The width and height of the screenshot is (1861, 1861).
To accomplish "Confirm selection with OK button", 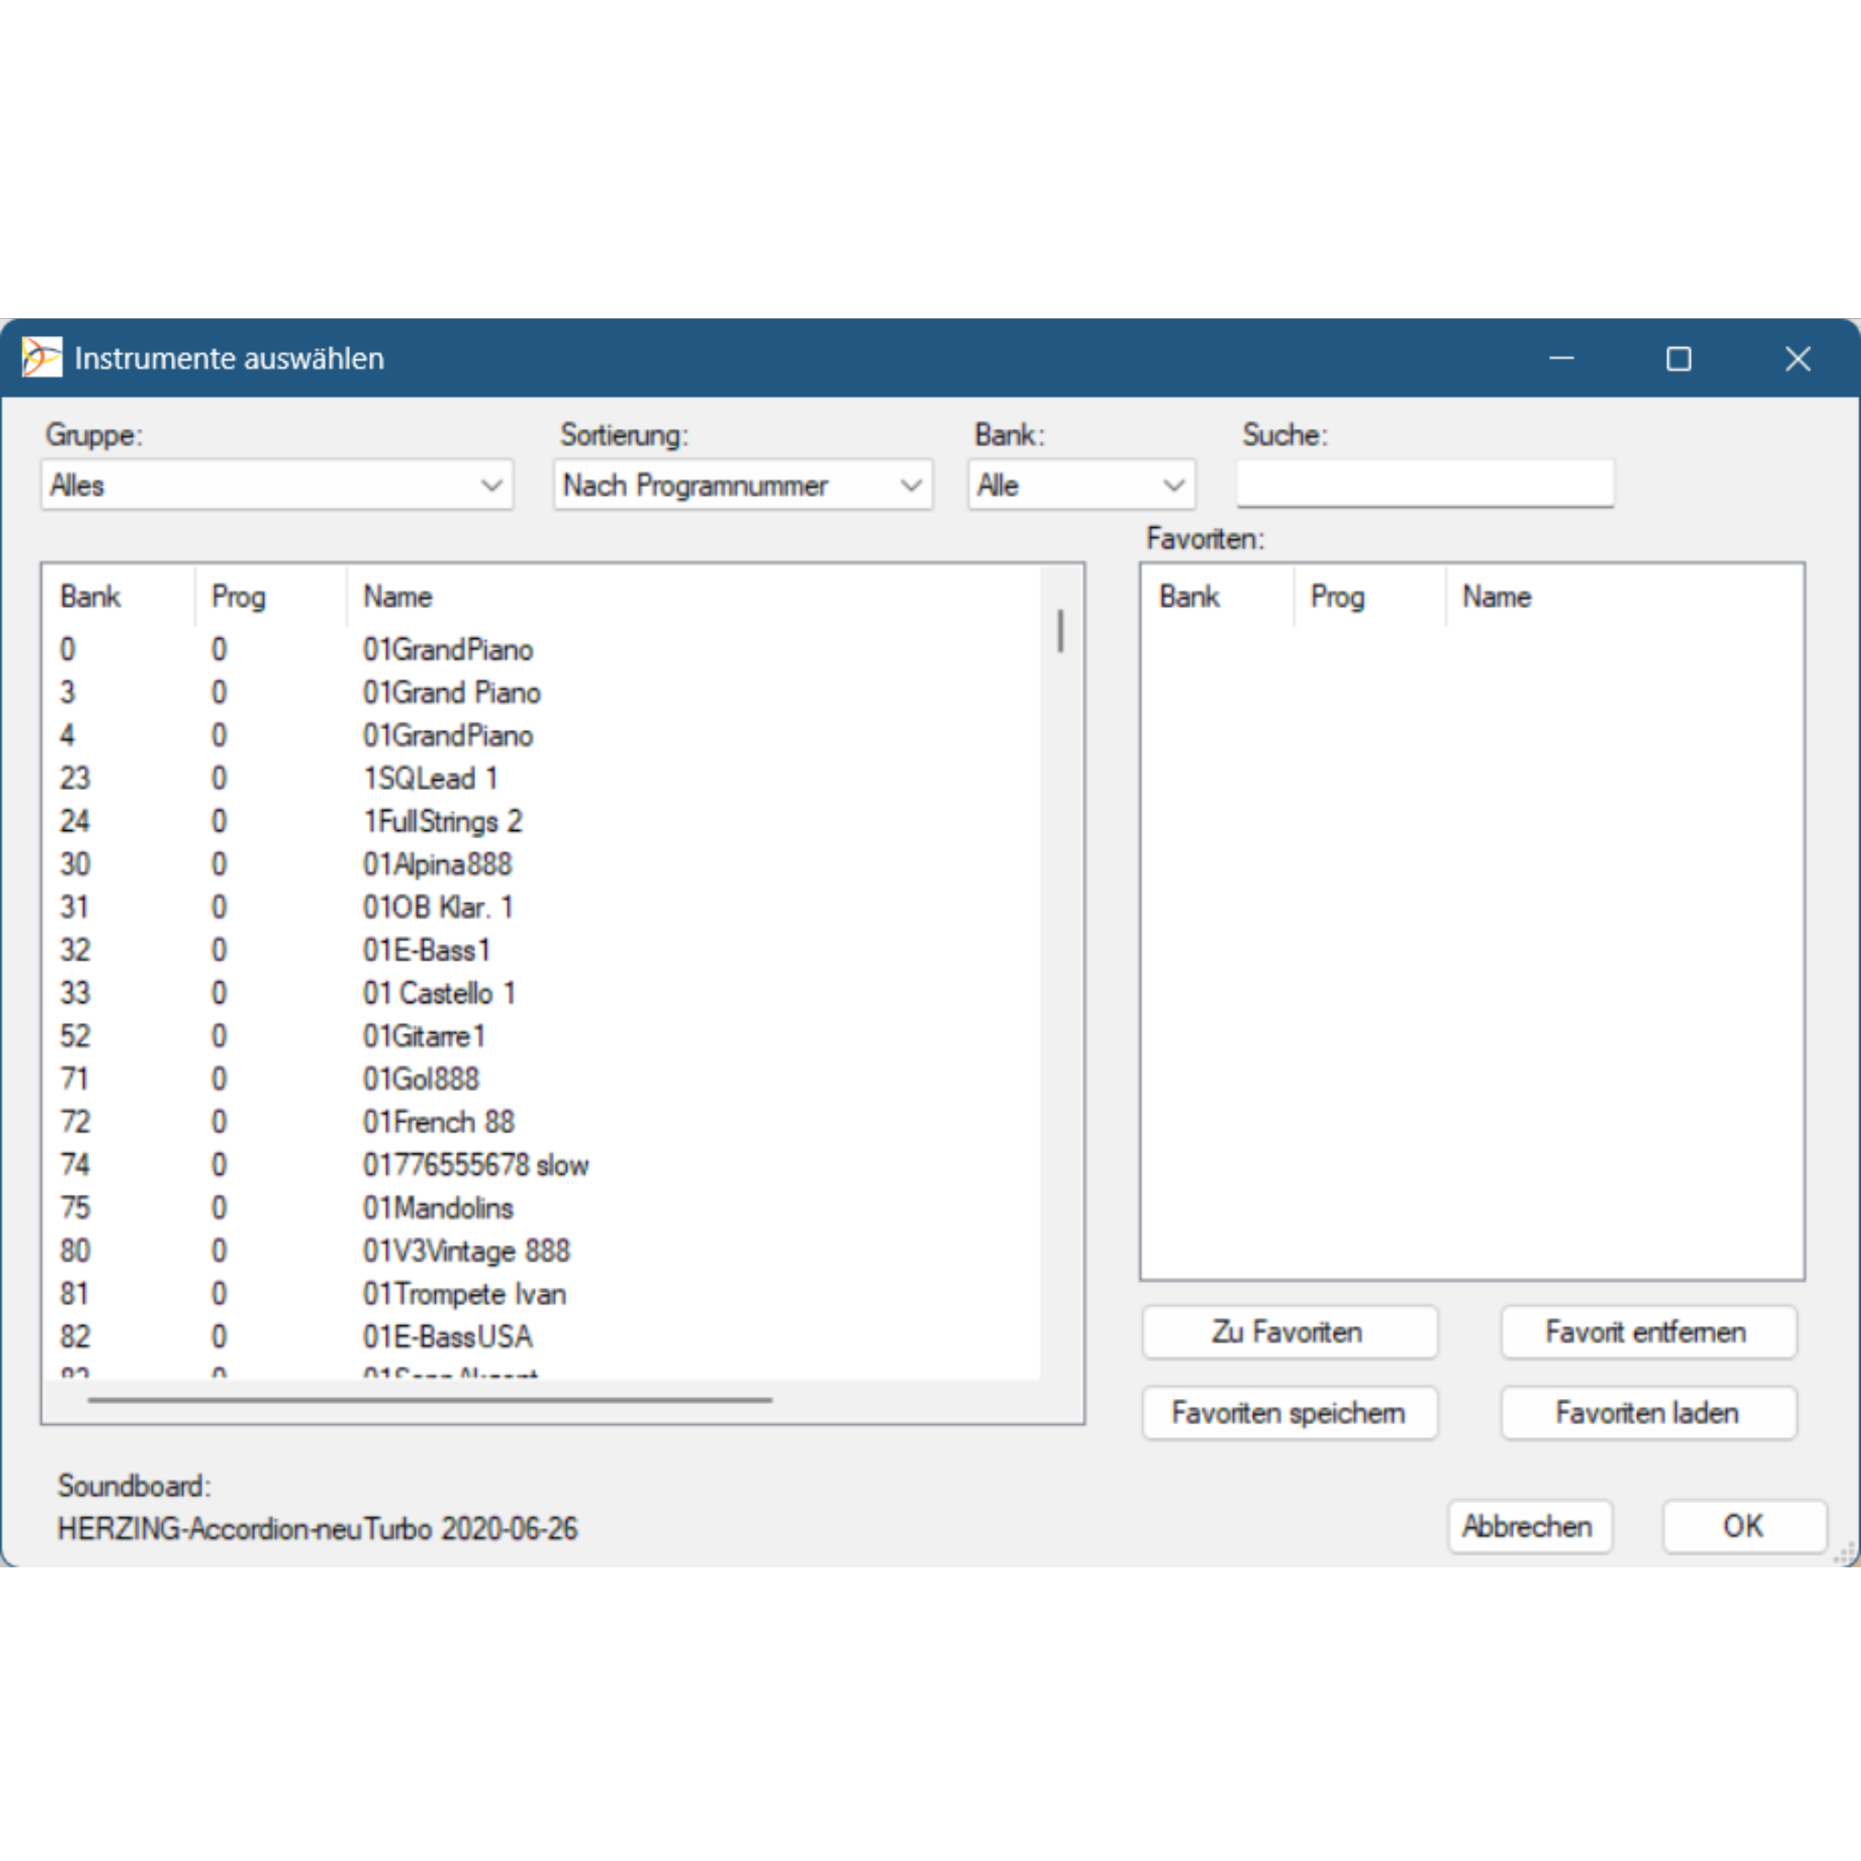I will [1743, 1526].
